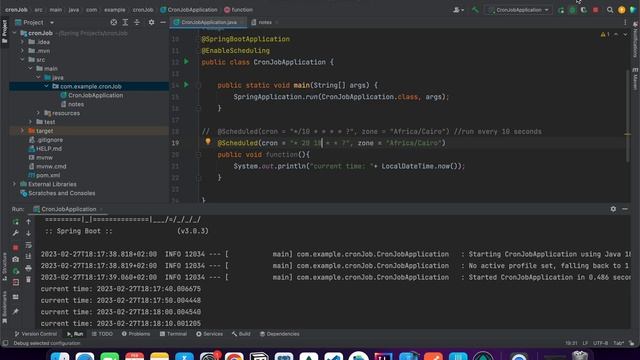The height and width of the screenshot is (360, 640).
Task: Hide the Project panel with minus icon
Action: [163, 22]
